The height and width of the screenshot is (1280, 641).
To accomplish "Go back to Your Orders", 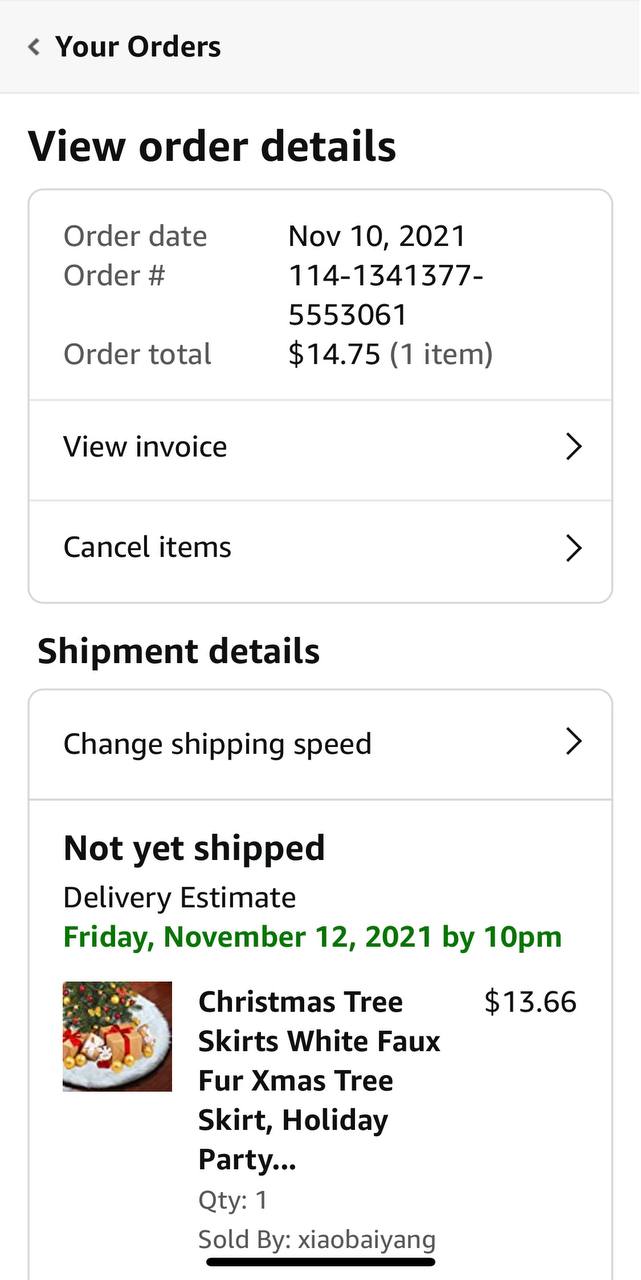I will pos(138,46).
